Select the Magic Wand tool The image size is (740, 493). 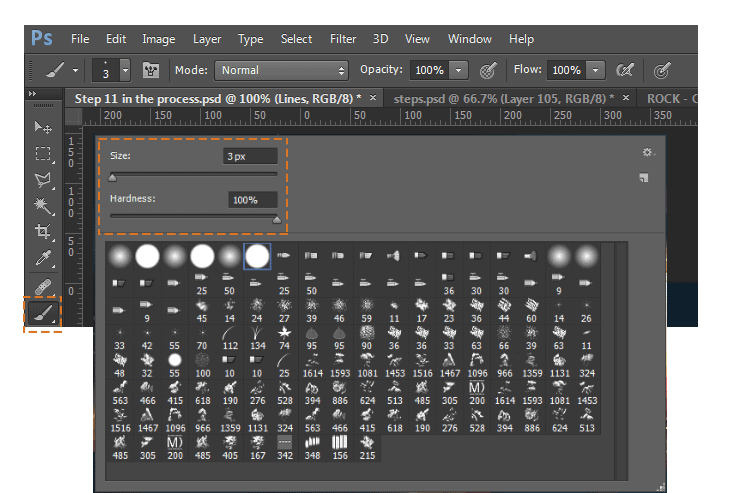[43, 206]
